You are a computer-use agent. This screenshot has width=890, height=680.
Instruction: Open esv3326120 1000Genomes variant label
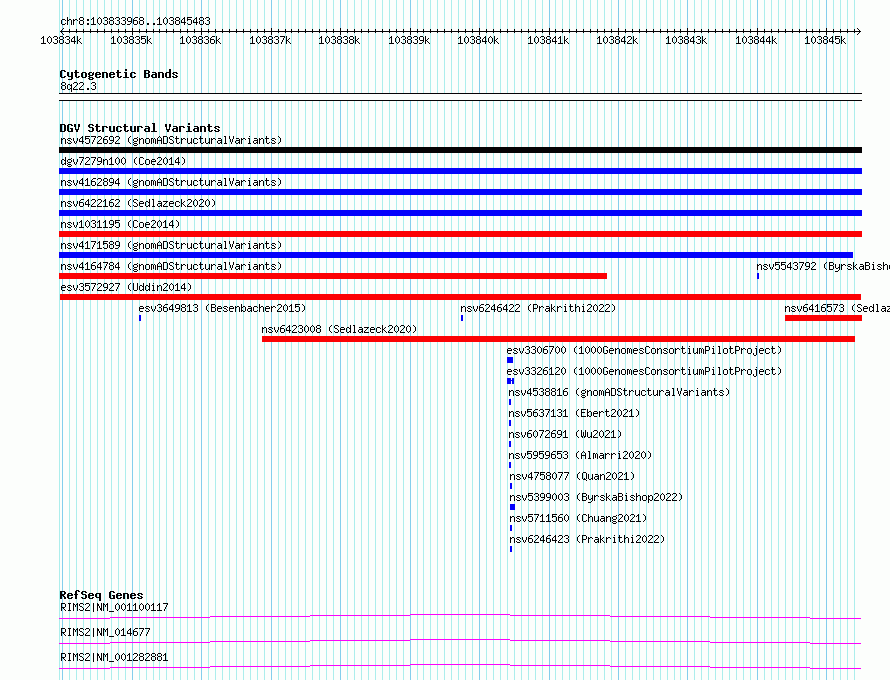[x=644, y=371]
